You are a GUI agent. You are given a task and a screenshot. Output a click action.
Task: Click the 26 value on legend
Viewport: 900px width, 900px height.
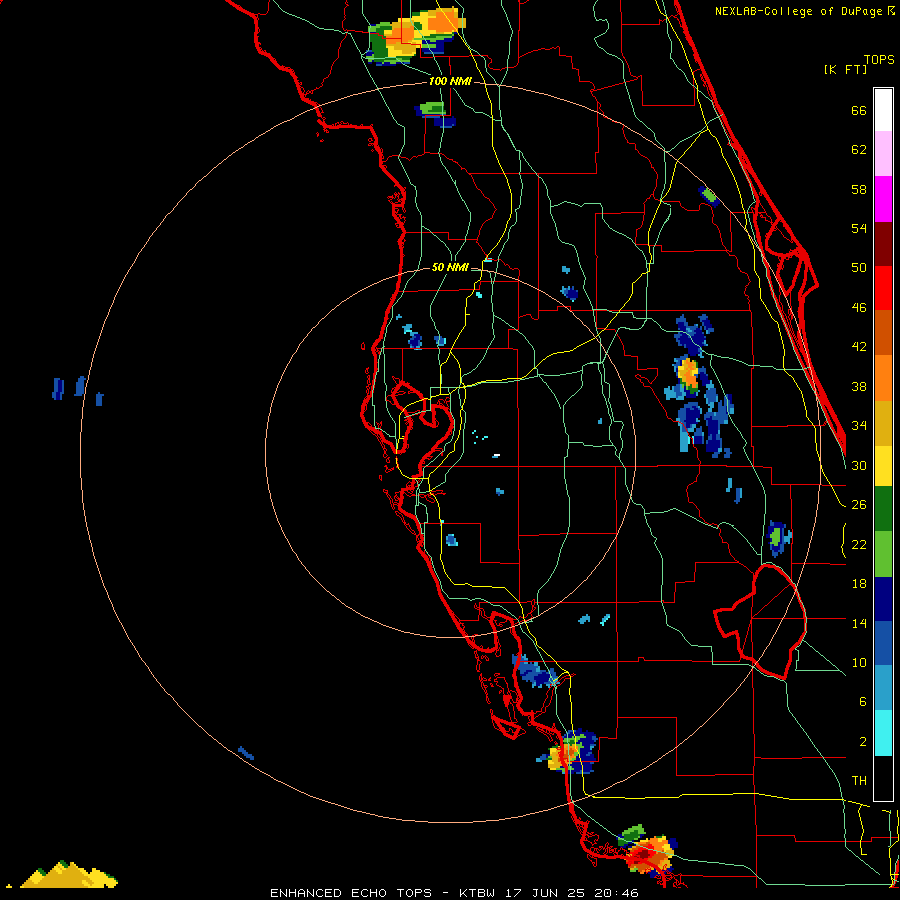859,505
